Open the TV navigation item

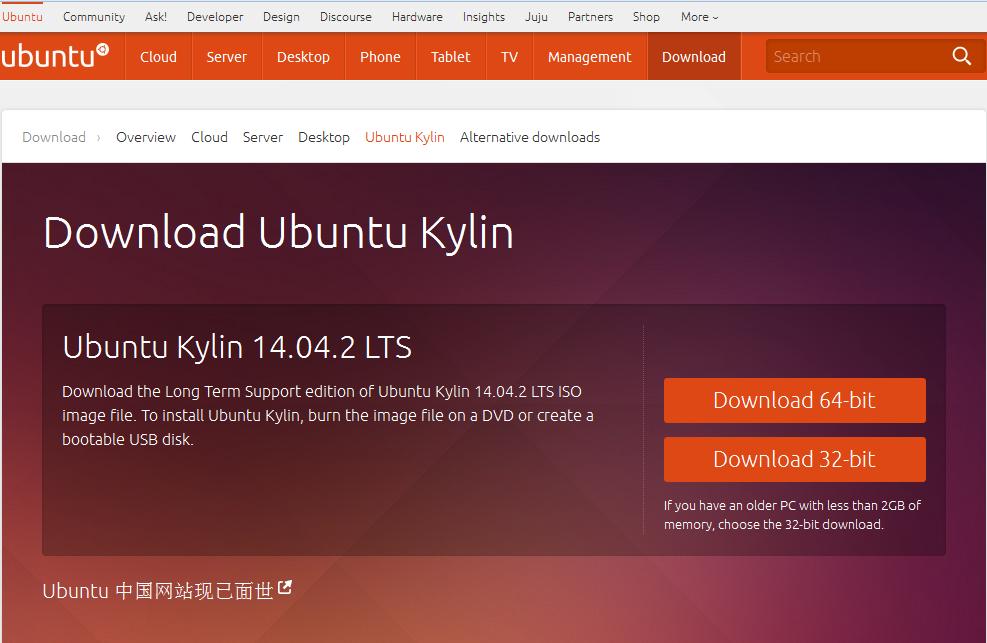[x=509, y=57]
